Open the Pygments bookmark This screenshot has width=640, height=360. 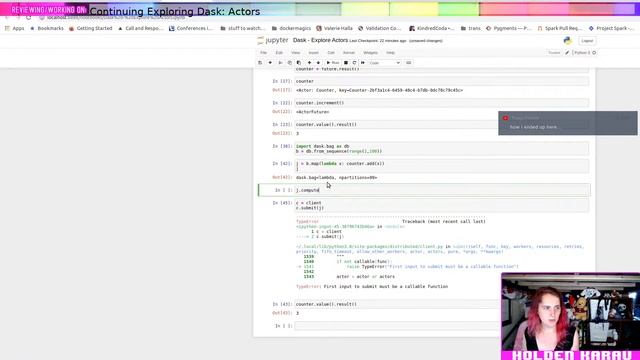point(509,28)
